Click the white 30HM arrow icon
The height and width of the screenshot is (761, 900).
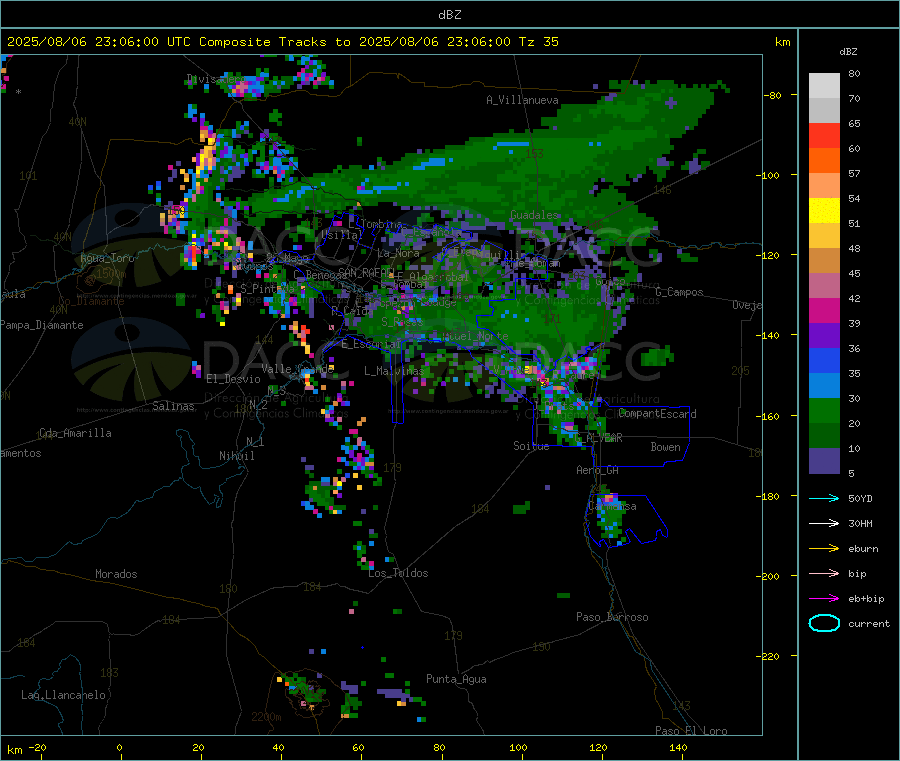point(824,523)
